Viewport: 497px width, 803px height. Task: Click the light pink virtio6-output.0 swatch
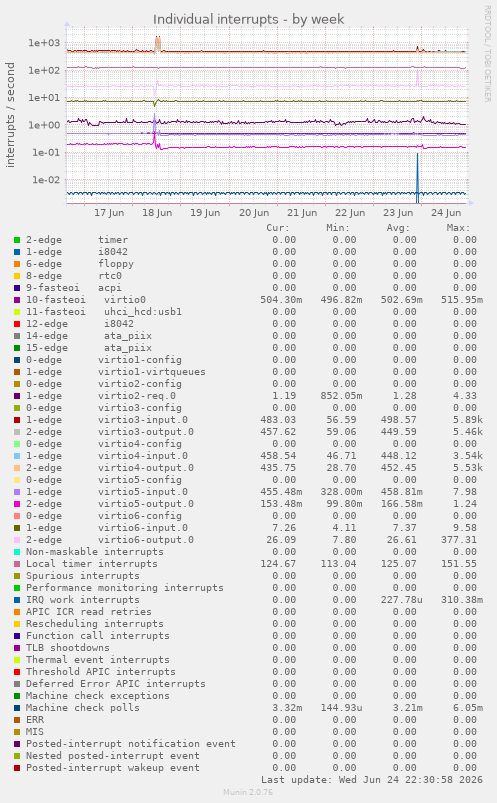(17, 540)
